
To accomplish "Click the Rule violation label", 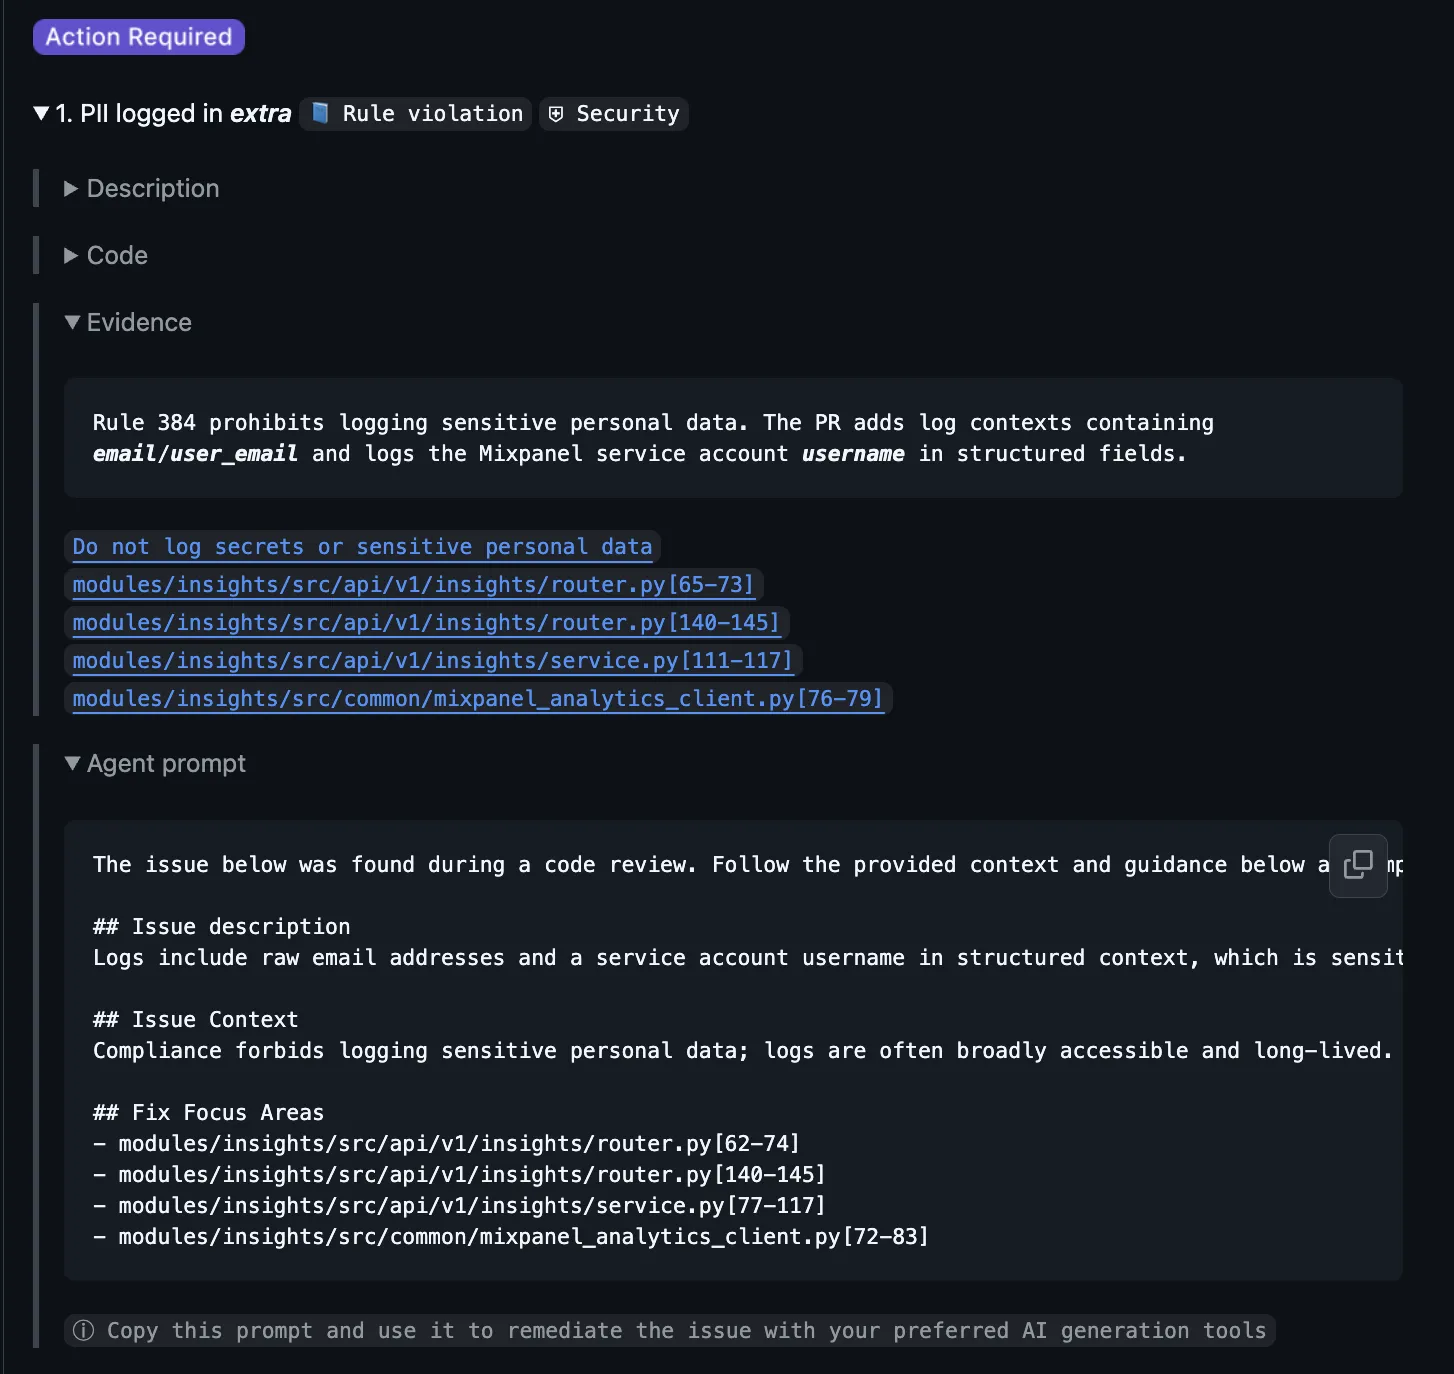I will pos(432,114).
